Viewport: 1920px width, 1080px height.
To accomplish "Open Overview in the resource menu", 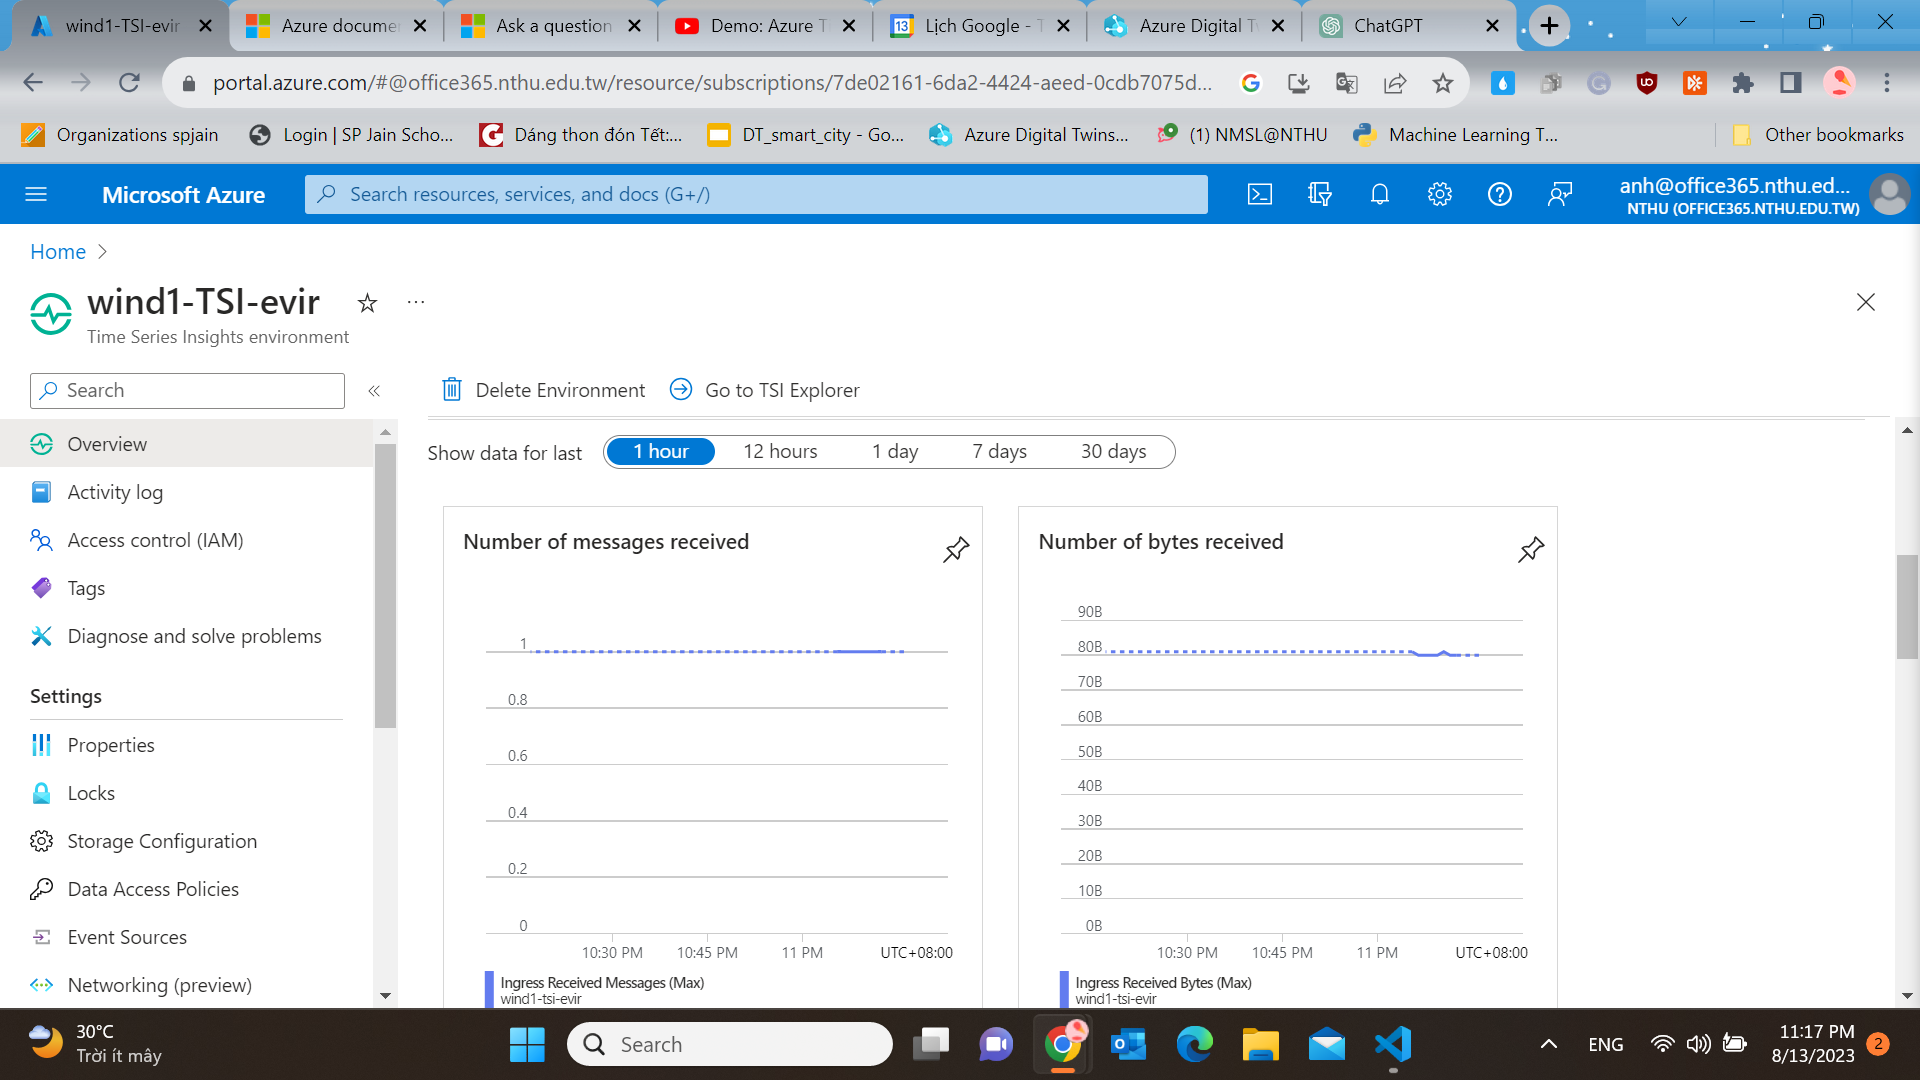I will pyautogui.click(x=186, y=444).
